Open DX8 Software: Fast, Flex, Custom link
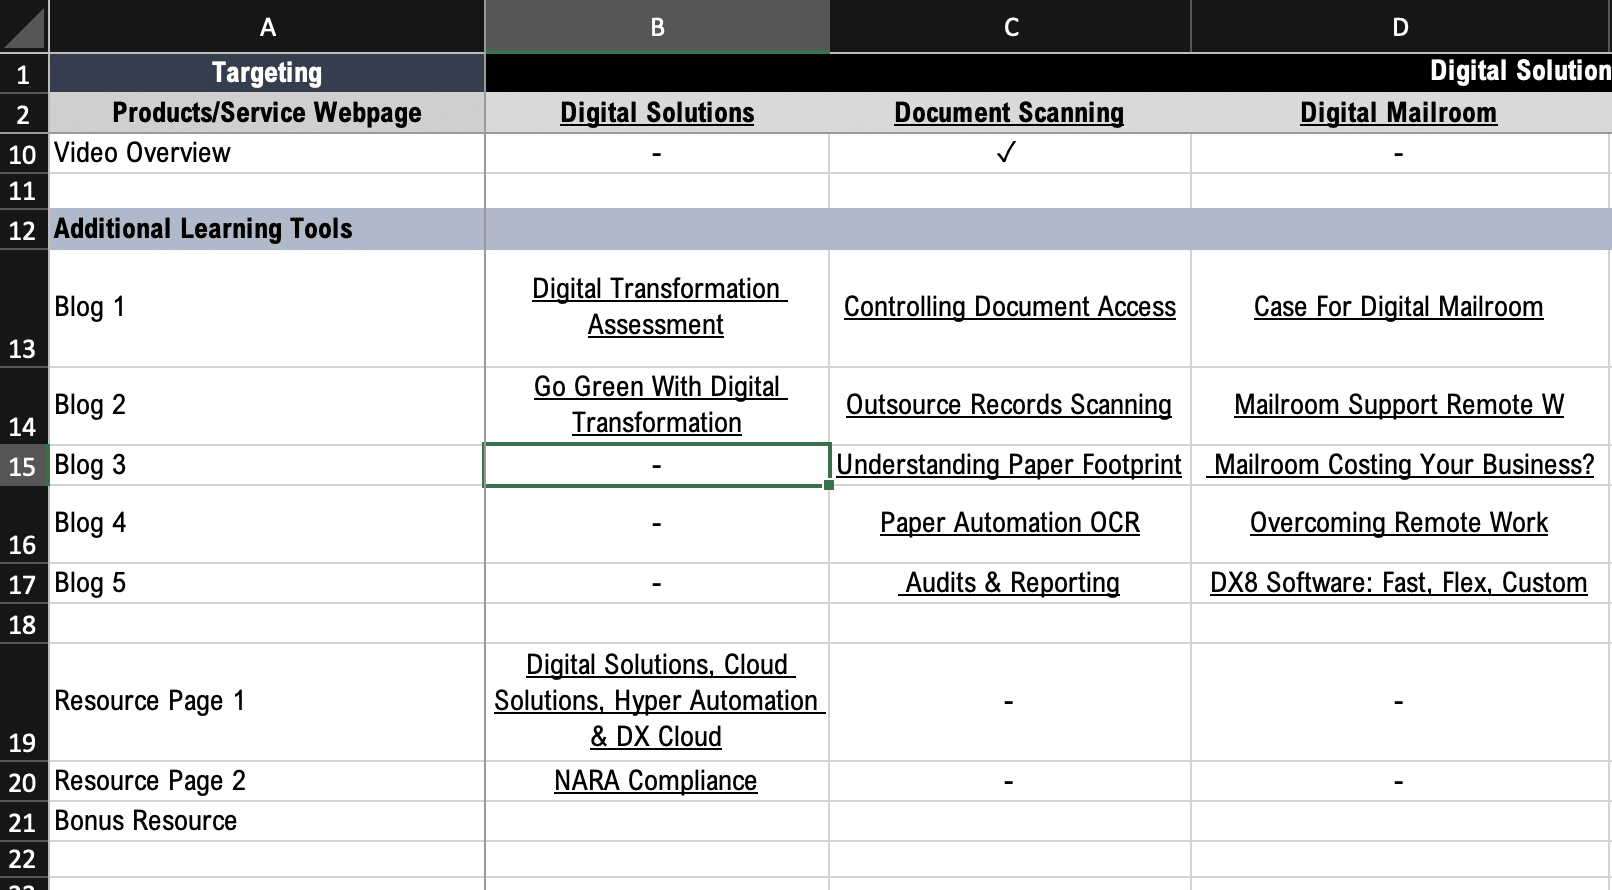1612x890 pixels. coord(1399,583)
